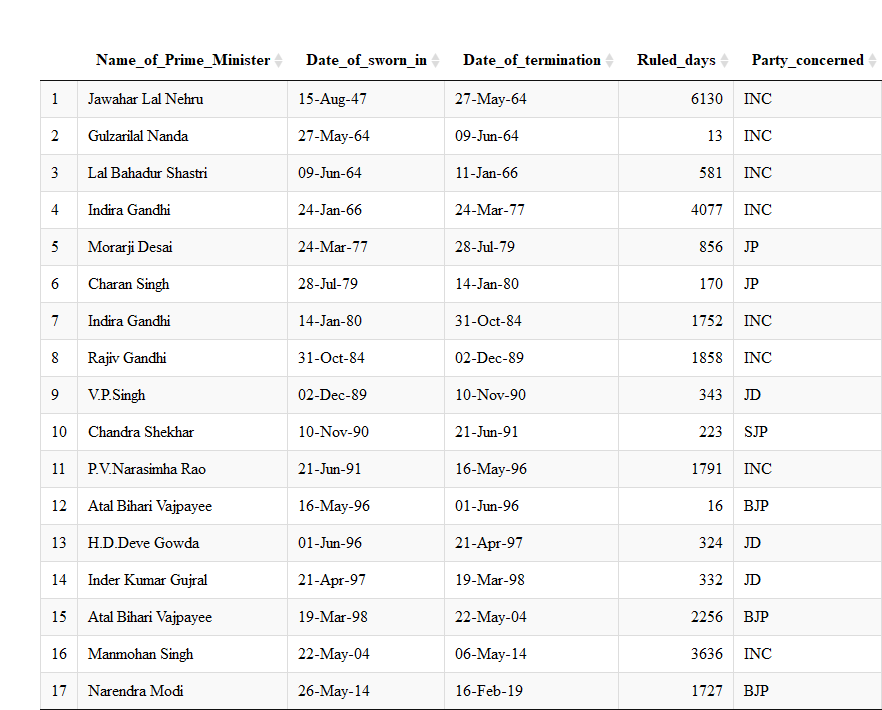
Task: Click sort arrows beside Name_of_Prime_Minister header
Action: pos(279,61)
